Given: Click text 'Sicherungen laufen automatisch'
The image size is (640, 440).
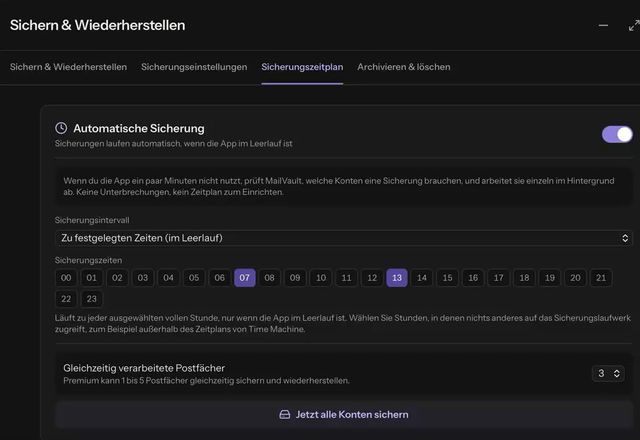Looking at the screenshot, I should (118, 144).
